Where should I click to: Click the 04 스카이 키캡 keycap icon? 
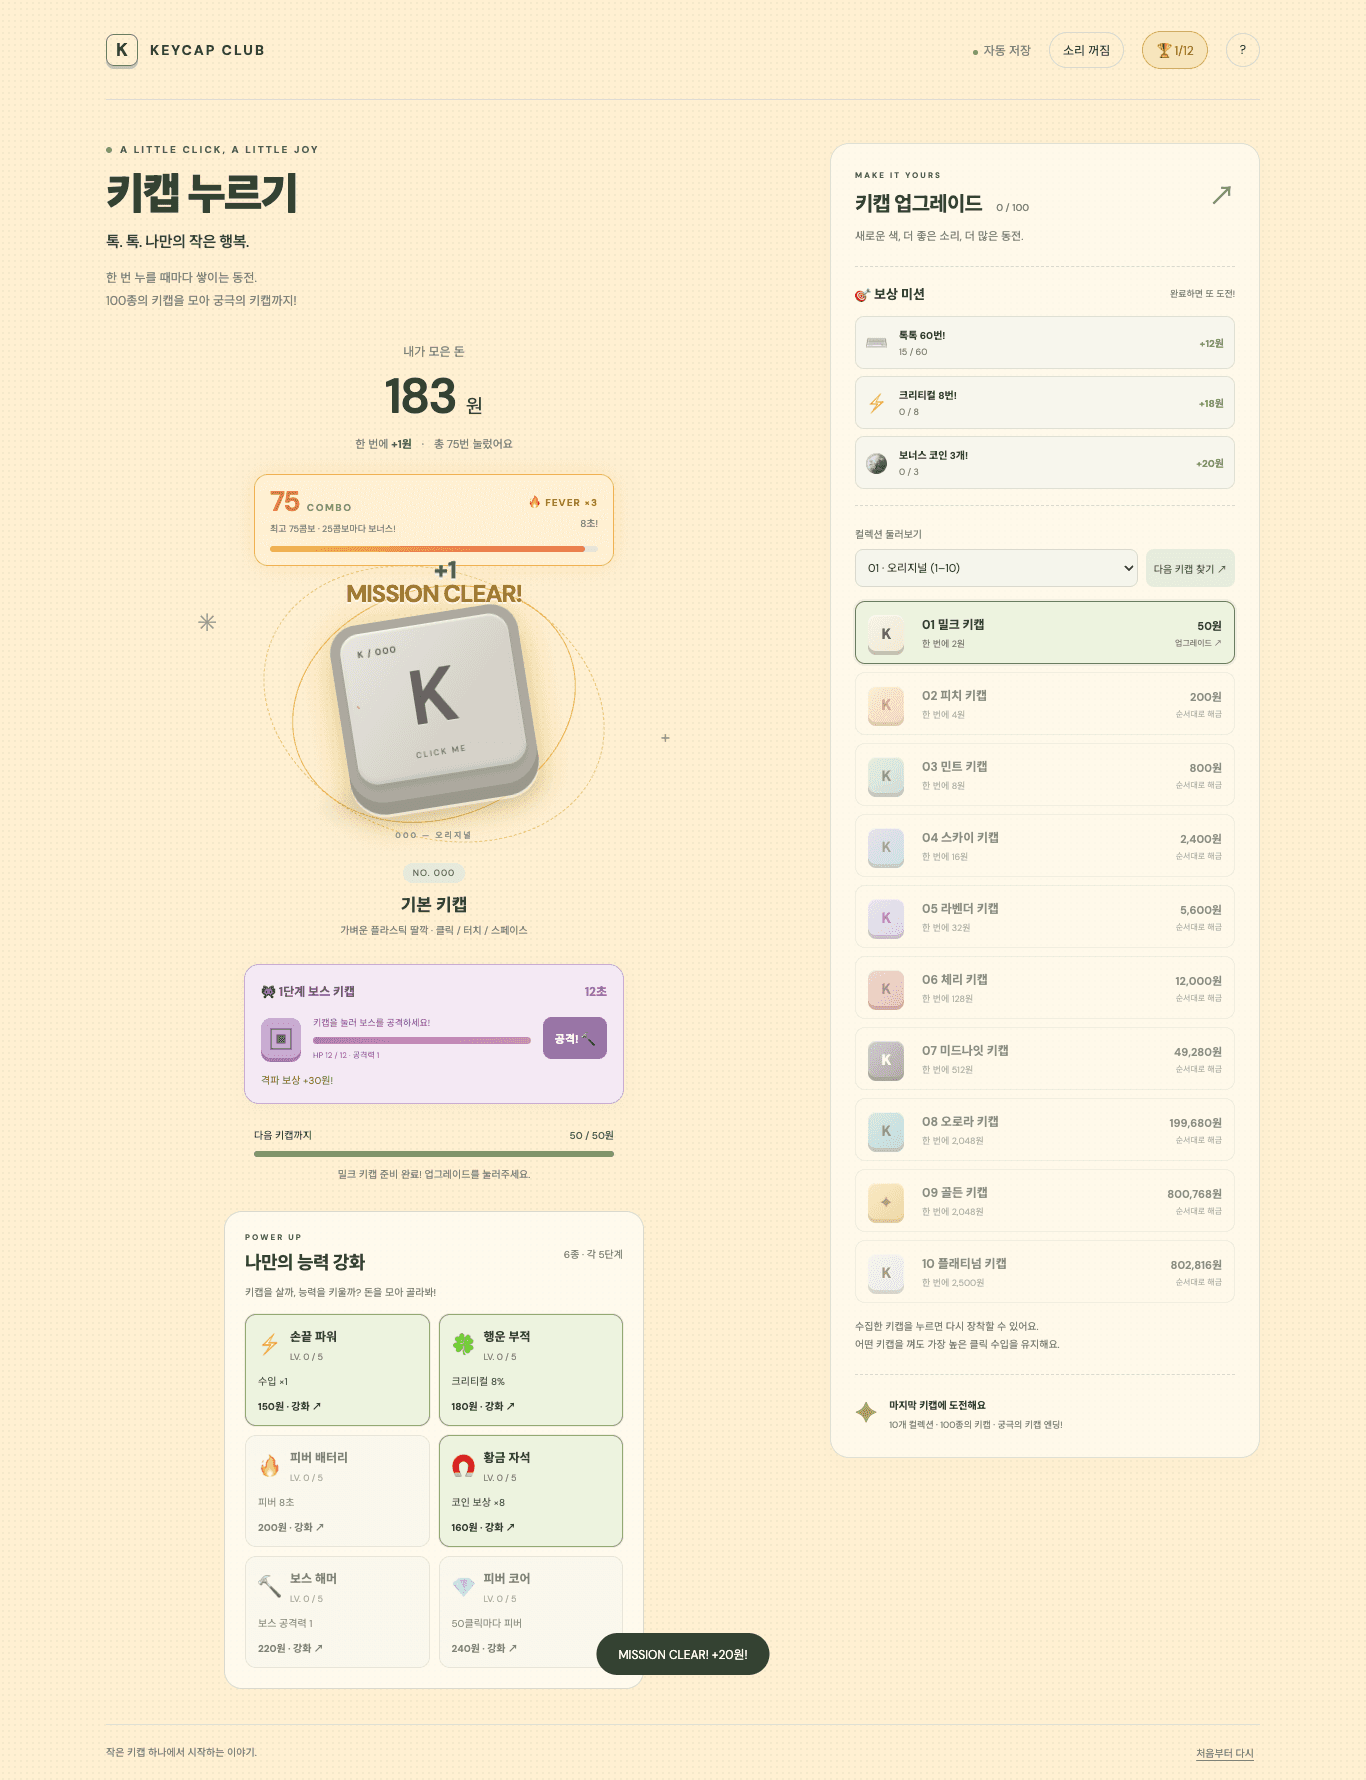886,847
